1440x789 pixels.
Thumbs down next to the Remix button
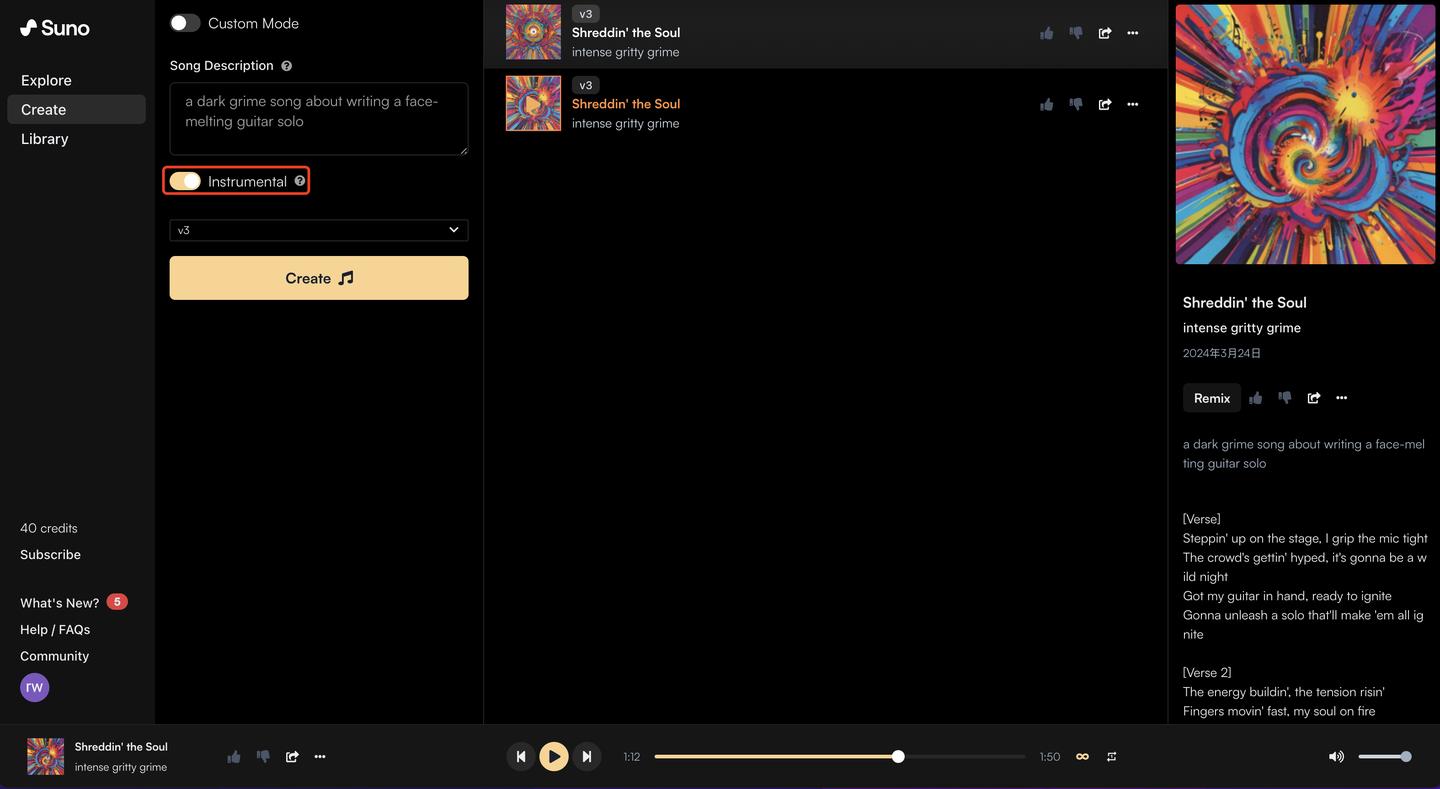pos(1285,398)
